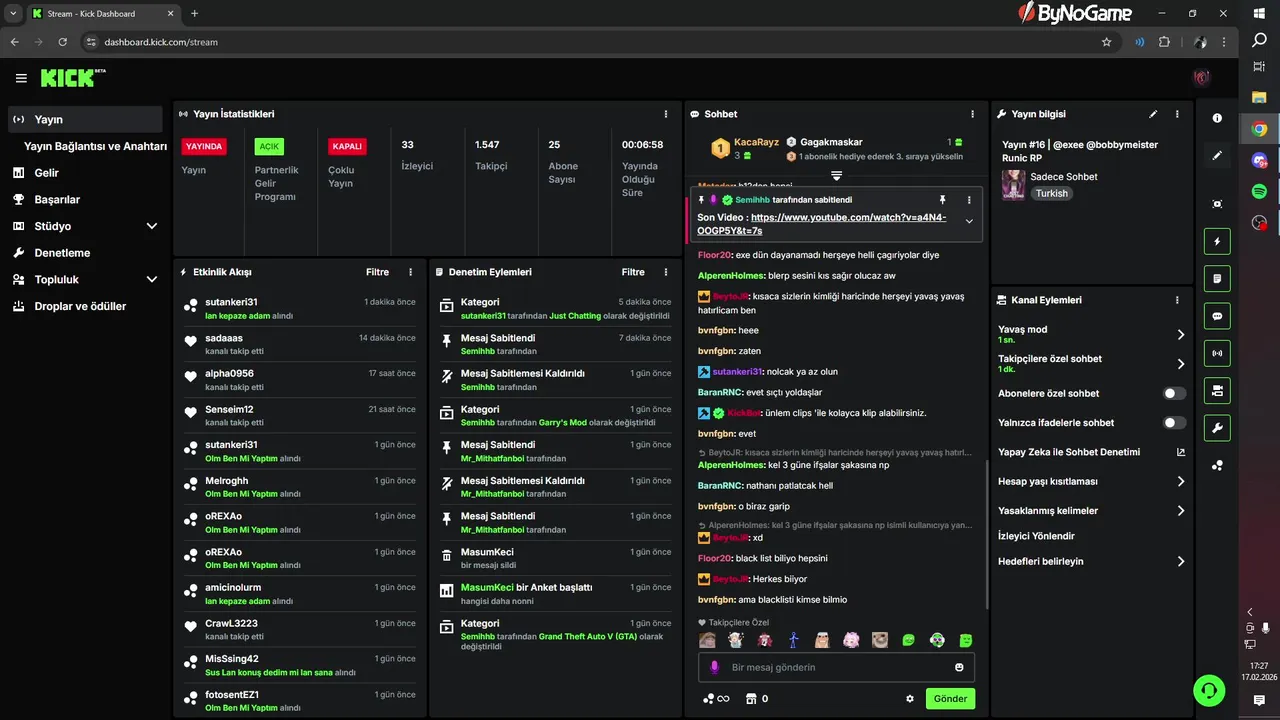Open the Sohbet panel three-dot menu
Viewport: 1280px width, 720px height.
coord(972,114)
